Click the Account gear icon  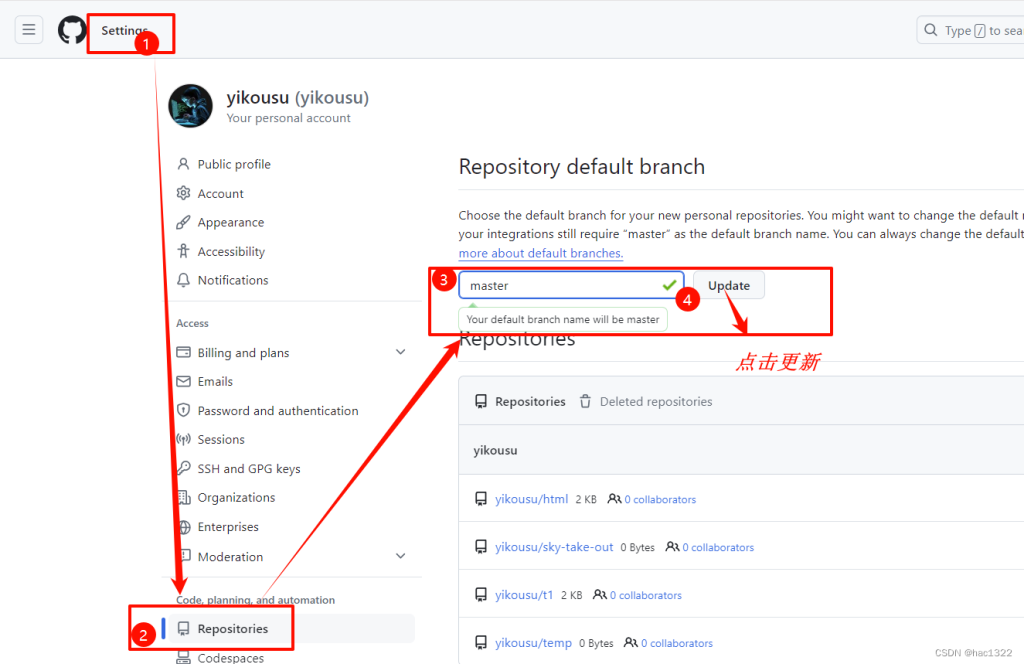[x=183, y=193]
